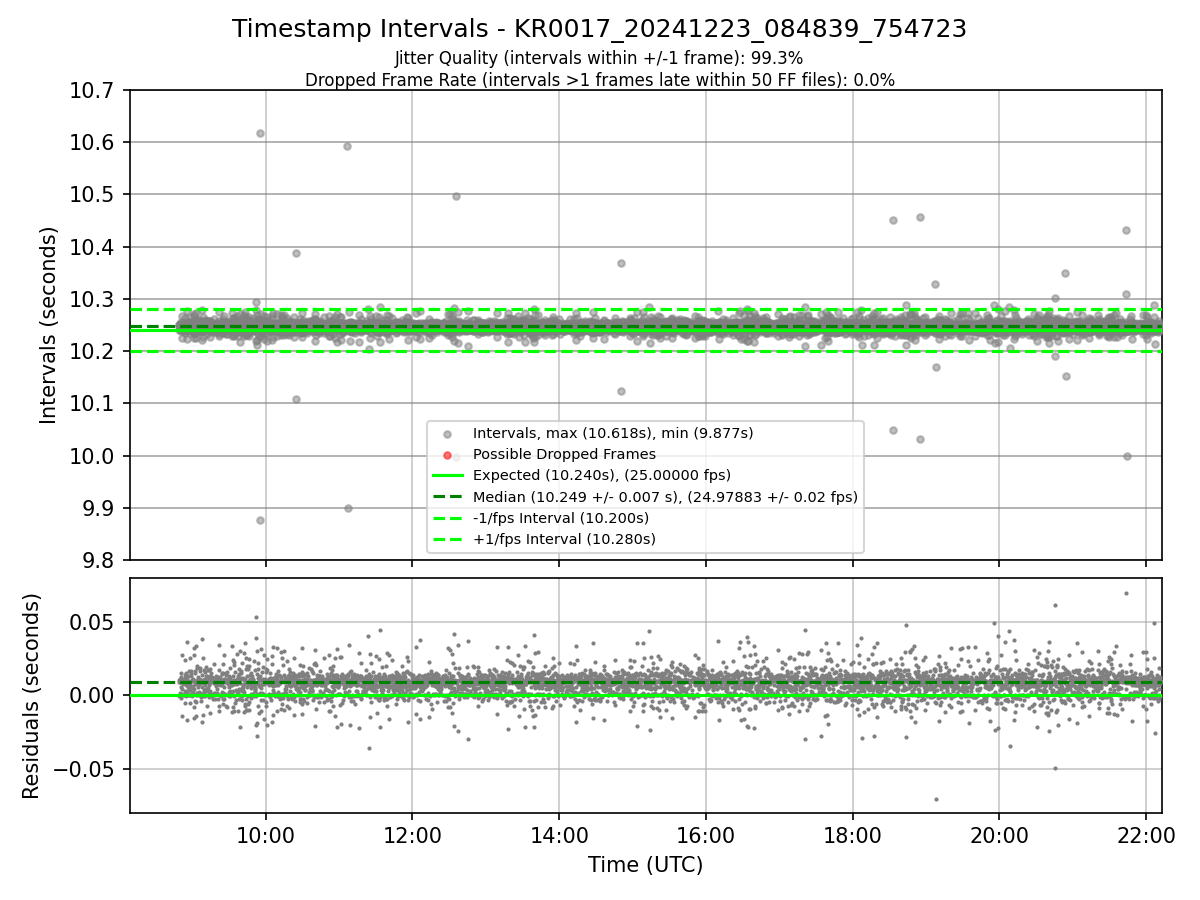Viewport: 1200px width, 900px height.
Task: Click the Median (10.249 +/- 0.007 s) legend entry
Action: coord(665,497)
